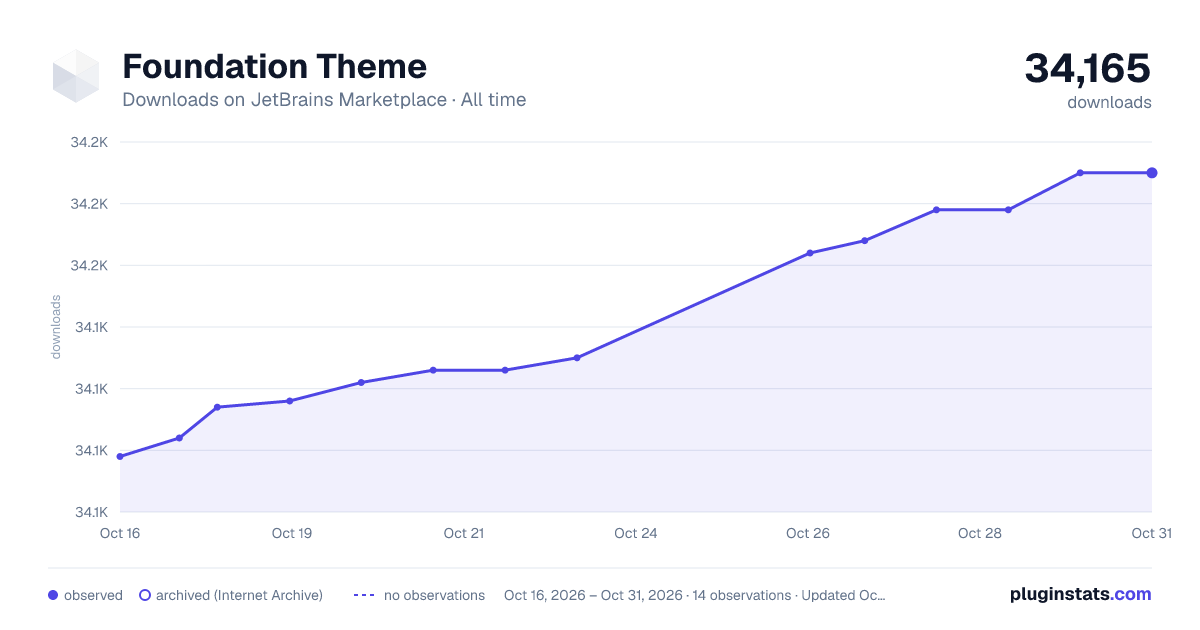Open the pluginstats.com link
The image size is (1200, 630).
click(1080, 594)
